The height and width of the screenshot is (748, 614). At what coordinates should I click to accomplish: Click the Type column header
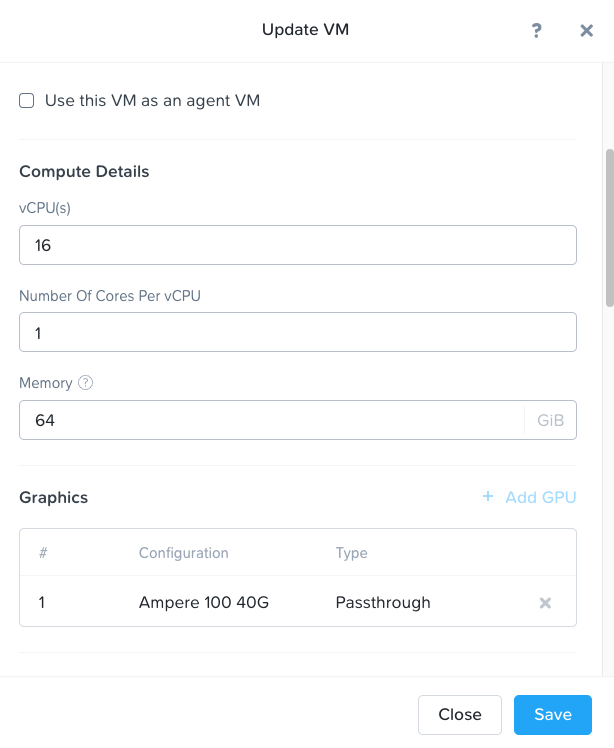click(351, 553)
